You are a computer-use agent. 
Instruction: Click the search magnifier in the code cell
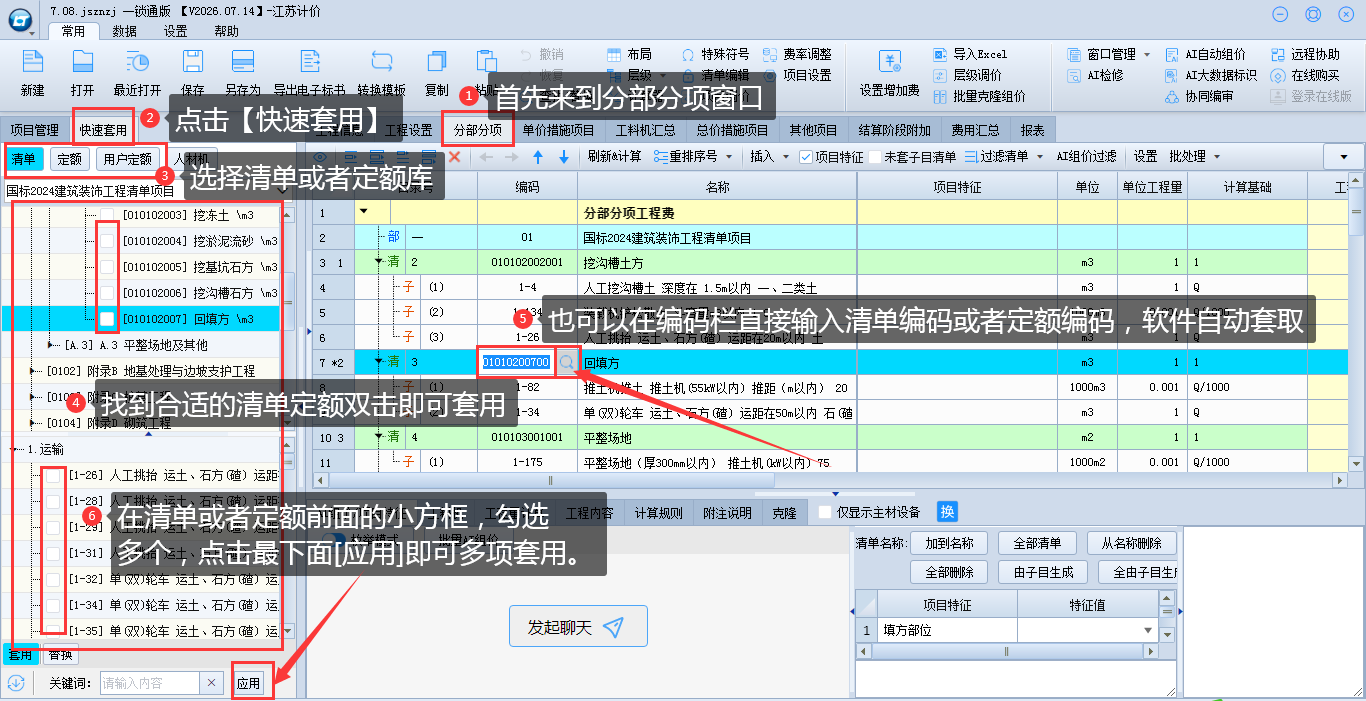566,362
